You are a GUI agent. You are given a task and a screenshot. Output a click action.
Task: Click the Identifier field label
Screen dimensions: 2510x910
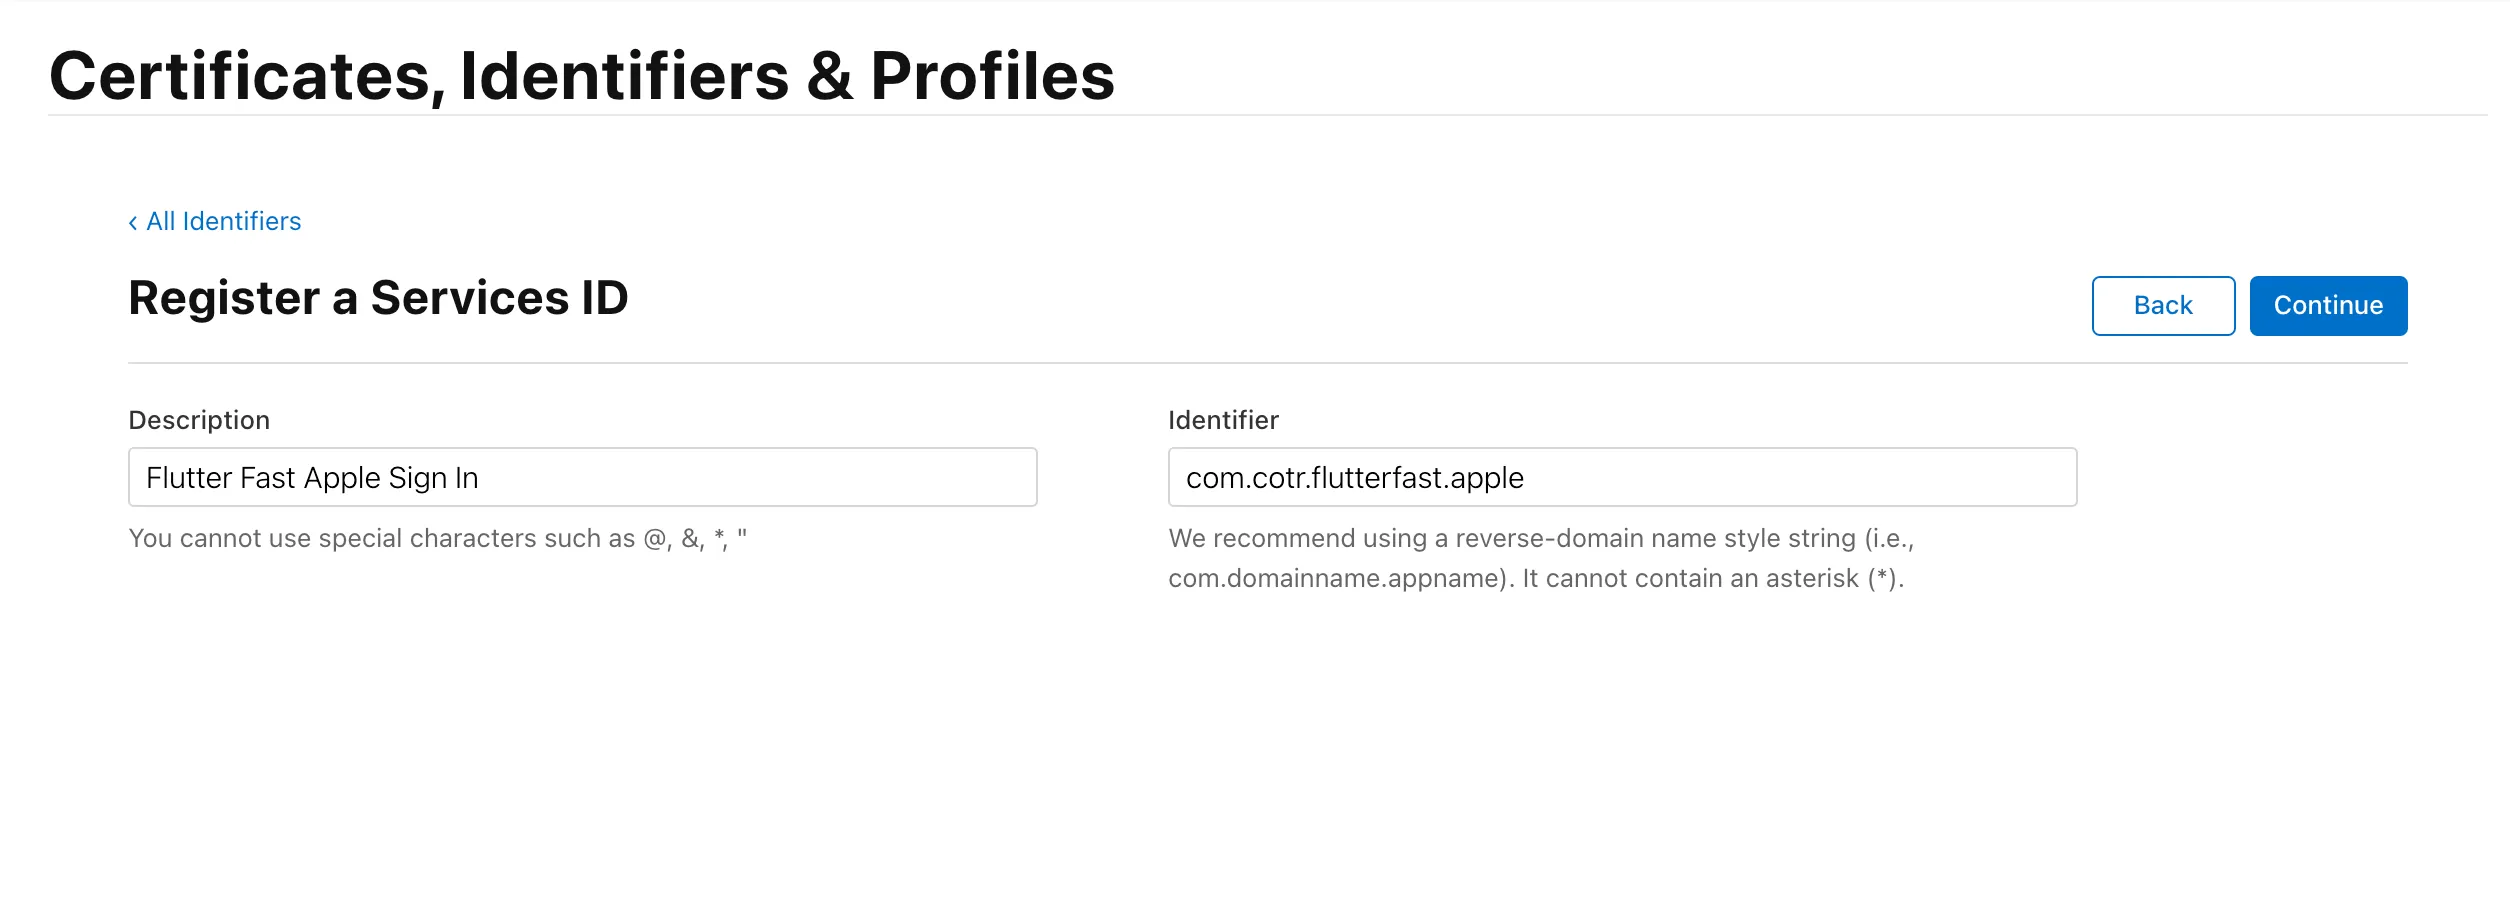1223,420
